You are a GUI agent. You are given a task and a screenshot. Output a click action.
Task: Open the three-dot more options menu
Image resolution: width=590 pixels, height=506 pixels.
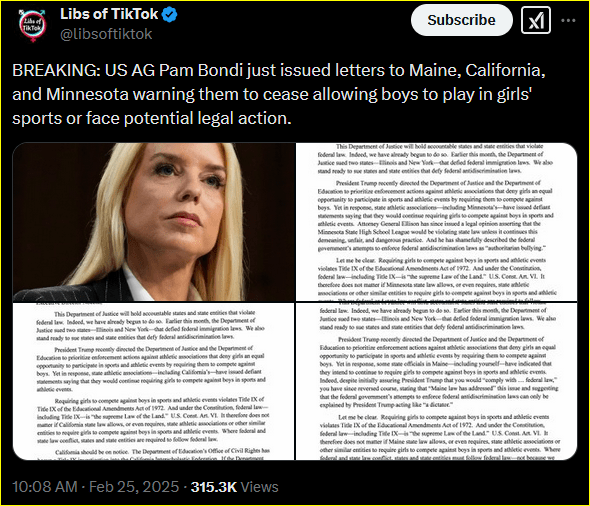point(568,20)
